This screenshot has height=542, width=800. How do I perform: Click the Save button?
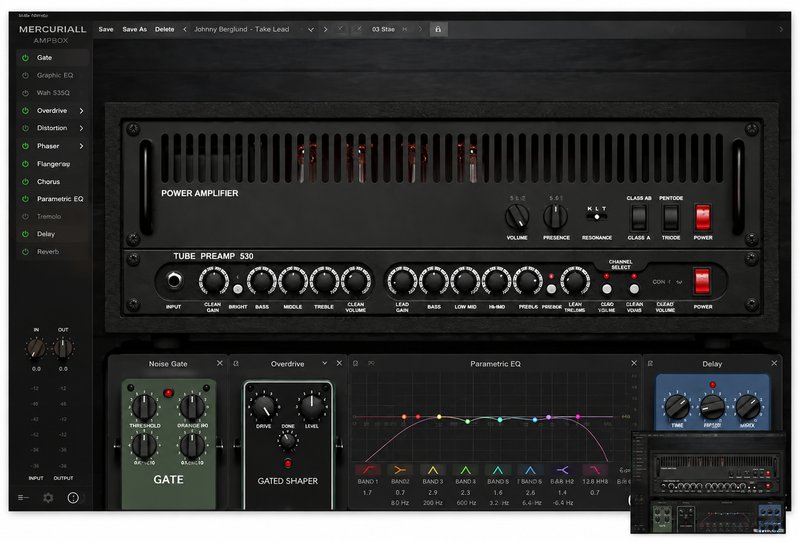pyautogui.click(x=106, y=30)
